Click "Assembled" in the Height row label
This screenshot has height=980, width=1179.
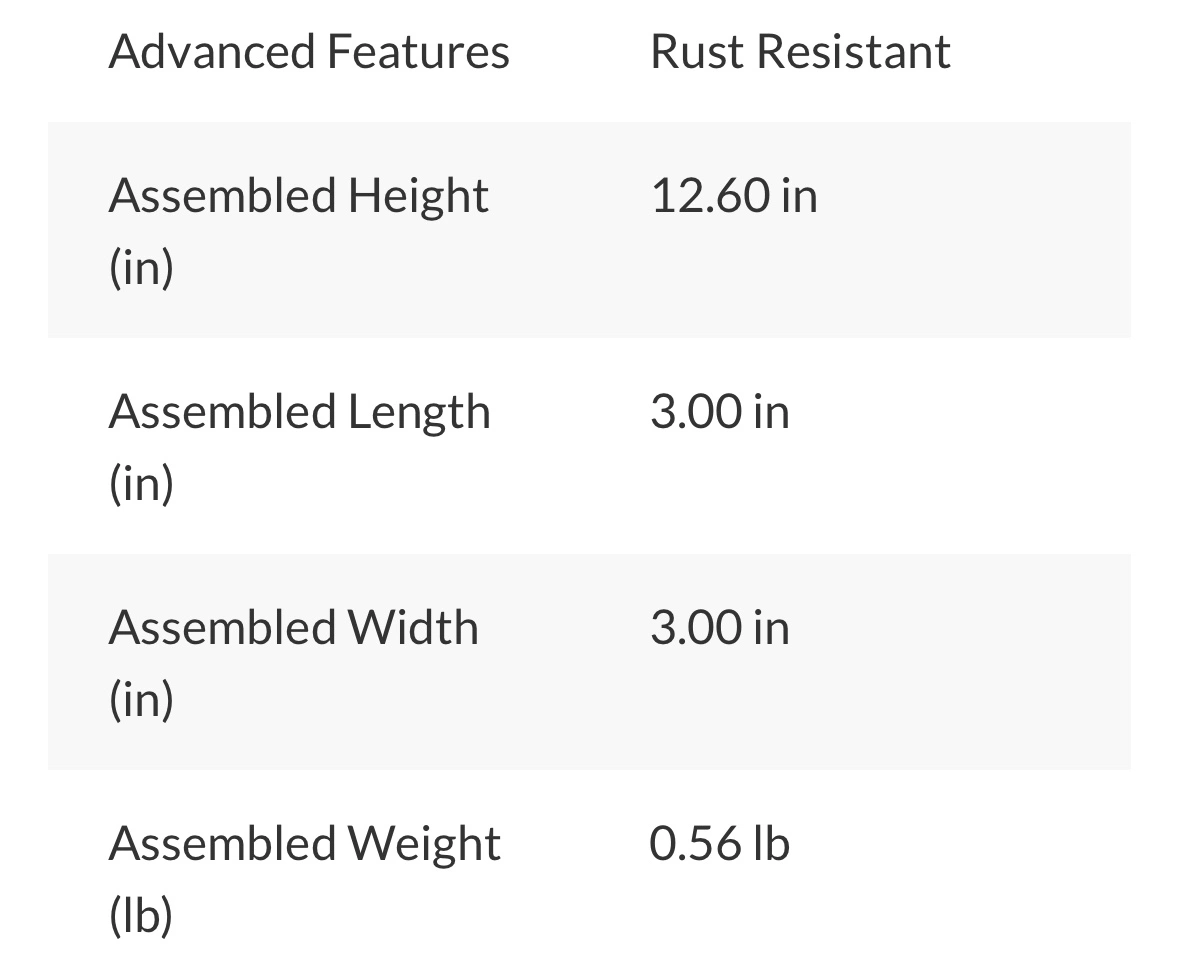click(220, 196)
